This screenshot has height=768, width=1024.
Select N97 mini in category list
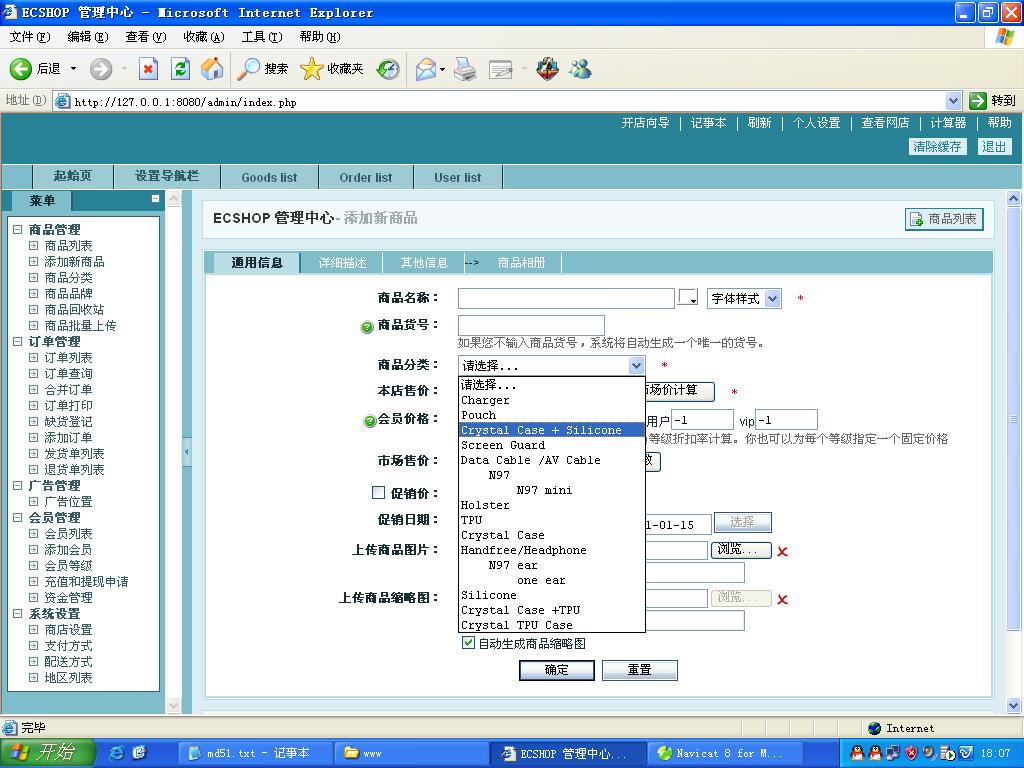tap(552, 490)
